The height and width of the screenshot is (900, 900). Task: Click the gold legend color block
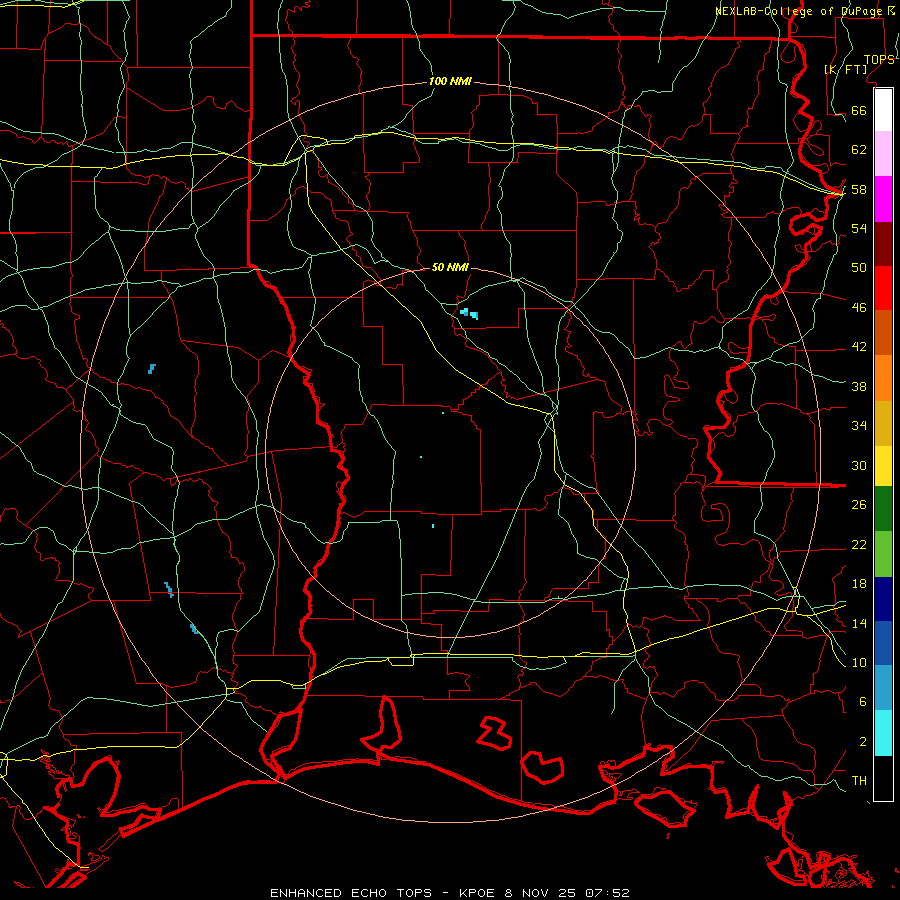[x=883, y=423]
